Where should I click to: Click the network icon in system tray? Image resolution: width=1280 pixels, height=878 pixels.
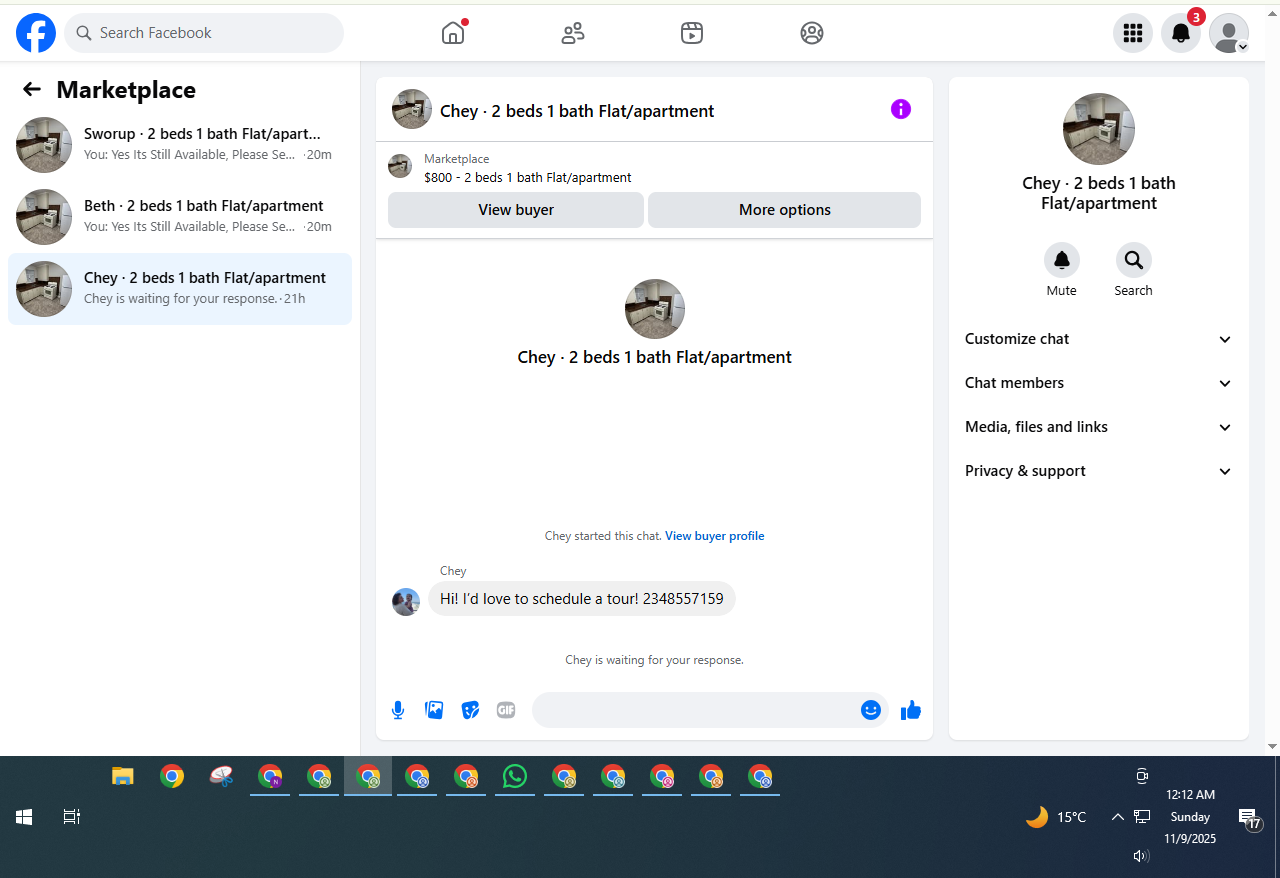click(1142, 817)
